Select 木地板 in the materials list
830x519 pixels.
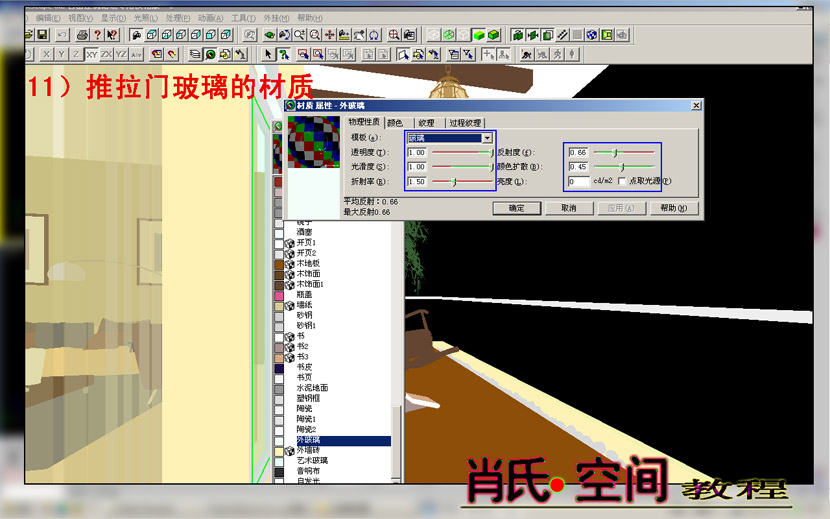coord(308,263)
